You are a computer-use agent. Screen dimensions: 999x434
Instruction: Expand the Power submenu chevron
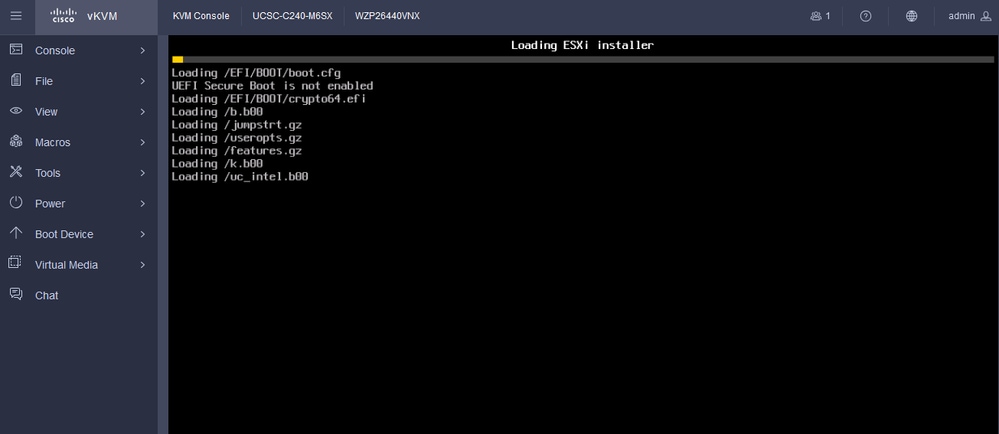click(x=143, y=203)
